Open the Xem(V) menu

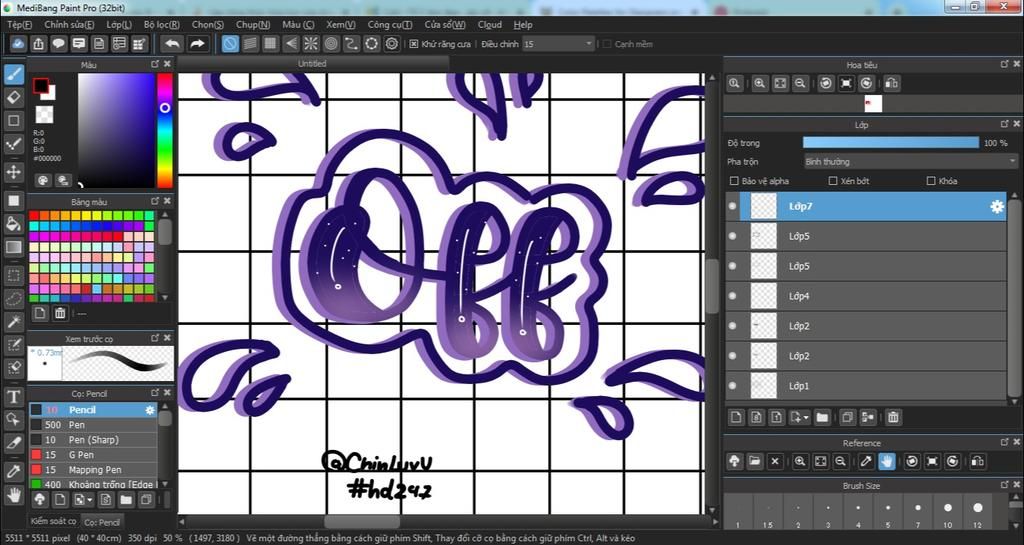(x=341, y=25)
